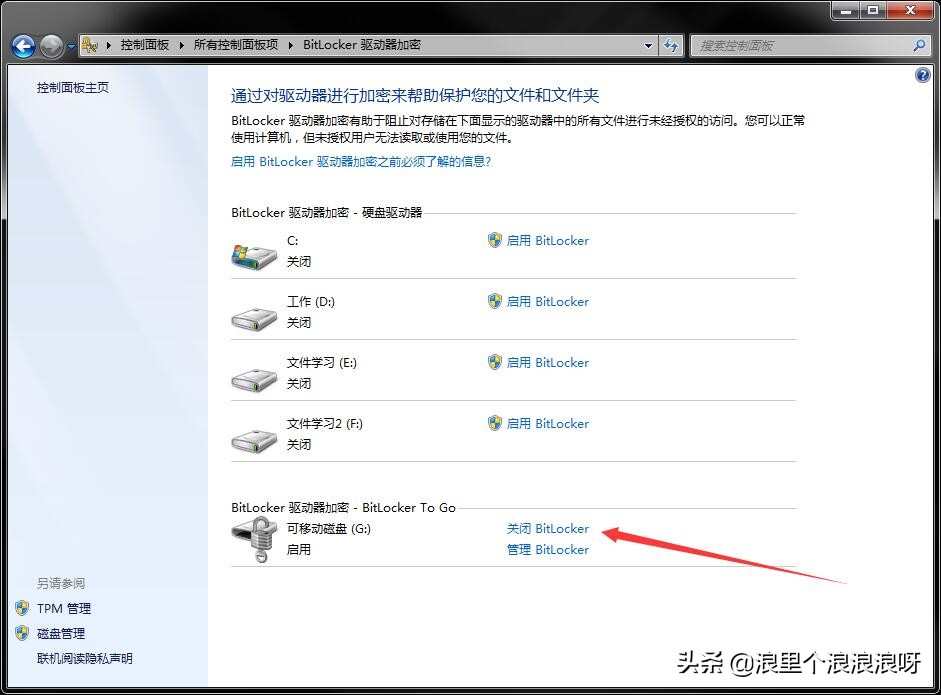The image size is (941, 695).
Task: Turn off BitLocker on removable disk G:
Action: click(x=548, y=528)
